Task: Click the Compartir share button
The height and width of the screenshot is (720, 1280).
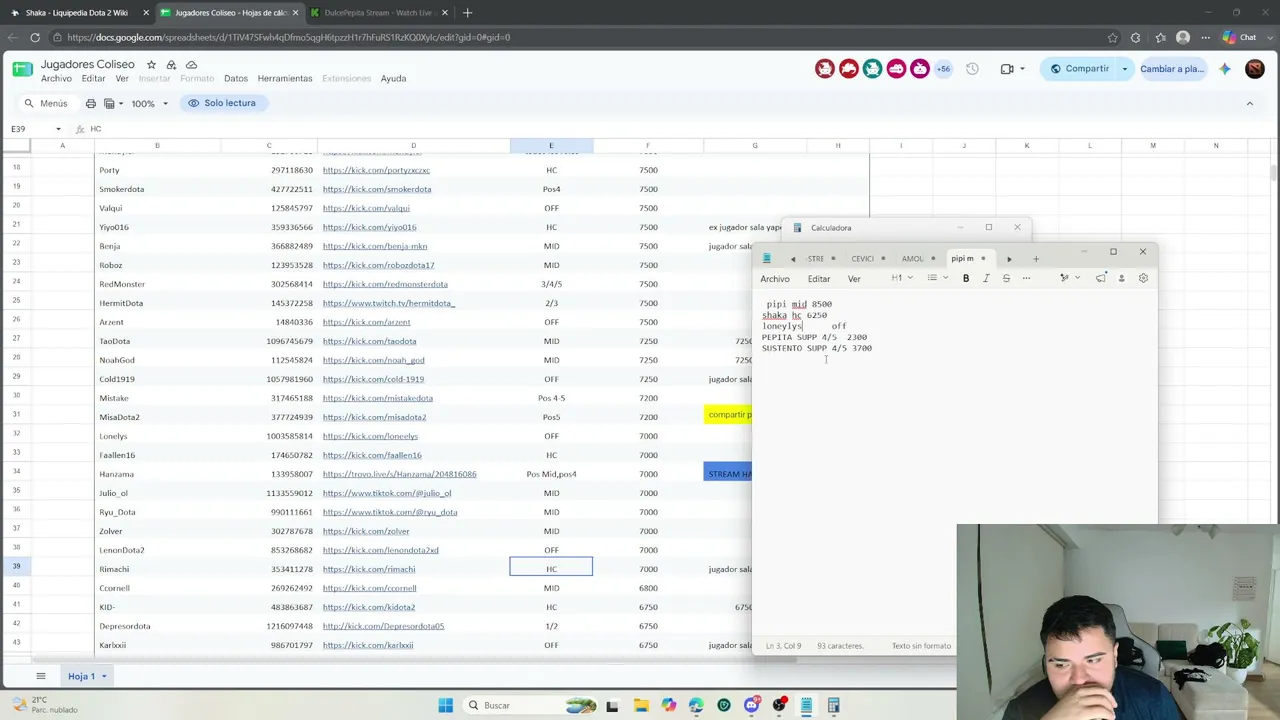Action: [1078, 69]
